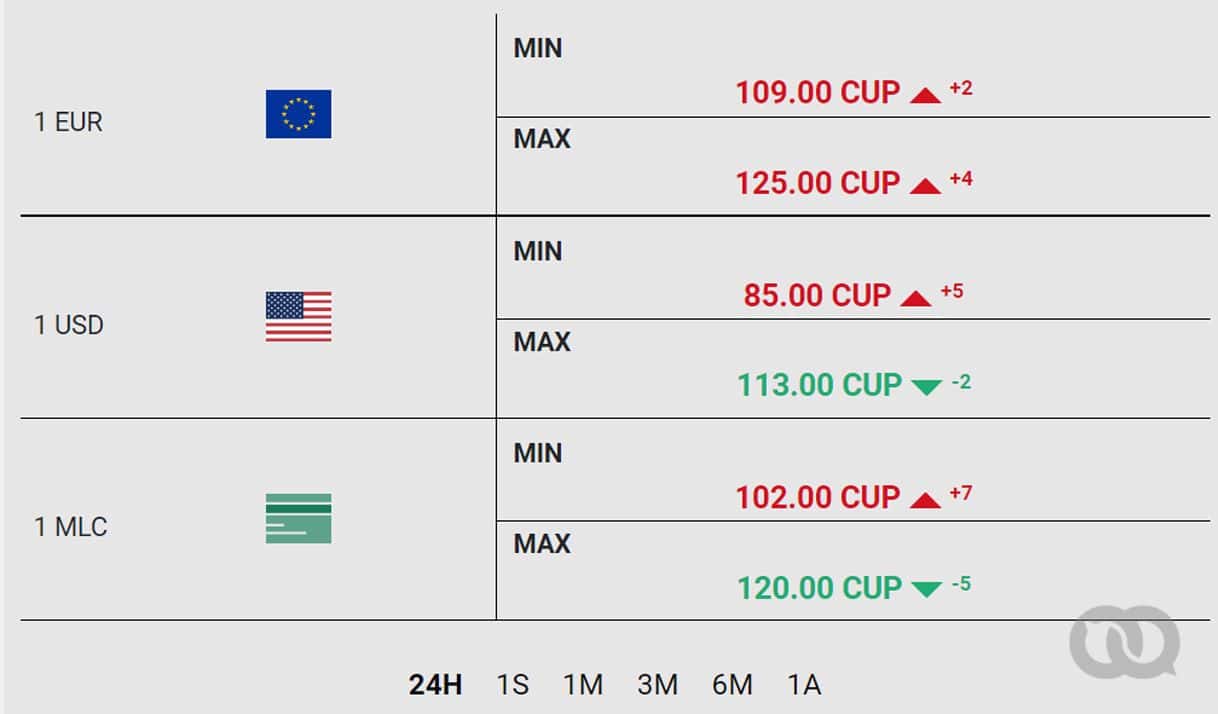Click the green down arrow beside 113.00 CUP
1218x714 pixels.
click(x=927, y=387)
